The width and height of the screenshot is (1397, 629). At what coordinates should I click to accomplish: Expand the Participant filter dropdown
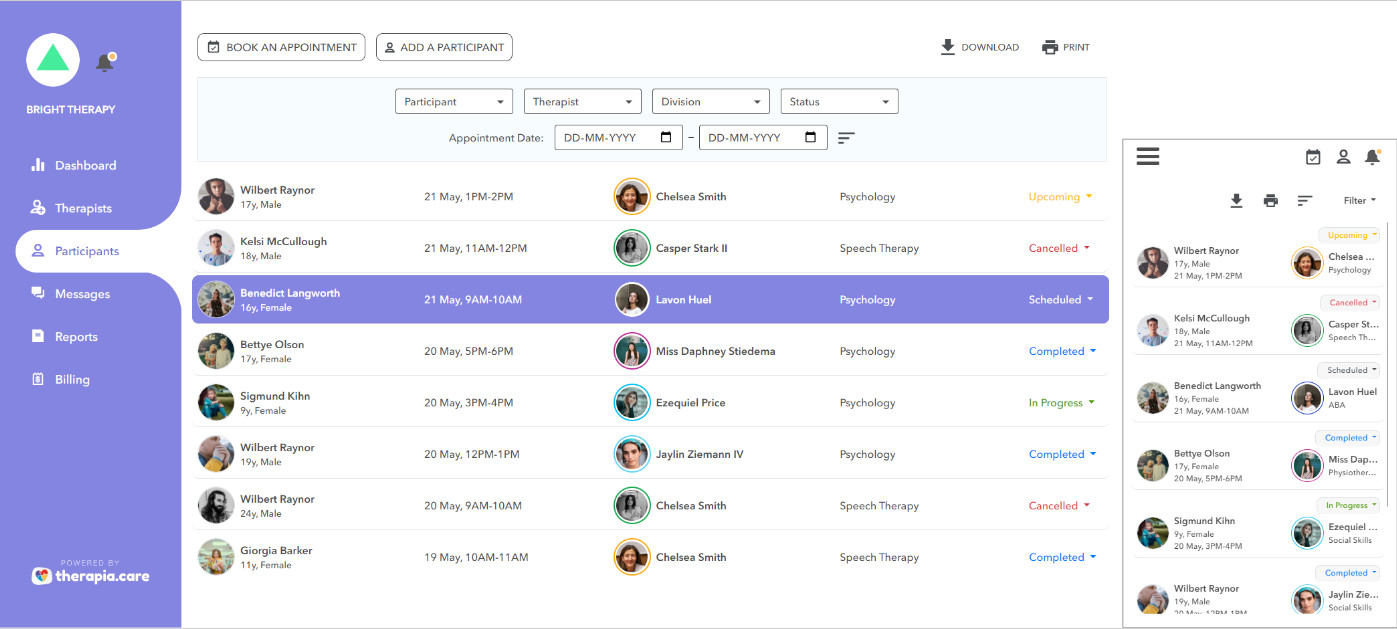point(454,102)
